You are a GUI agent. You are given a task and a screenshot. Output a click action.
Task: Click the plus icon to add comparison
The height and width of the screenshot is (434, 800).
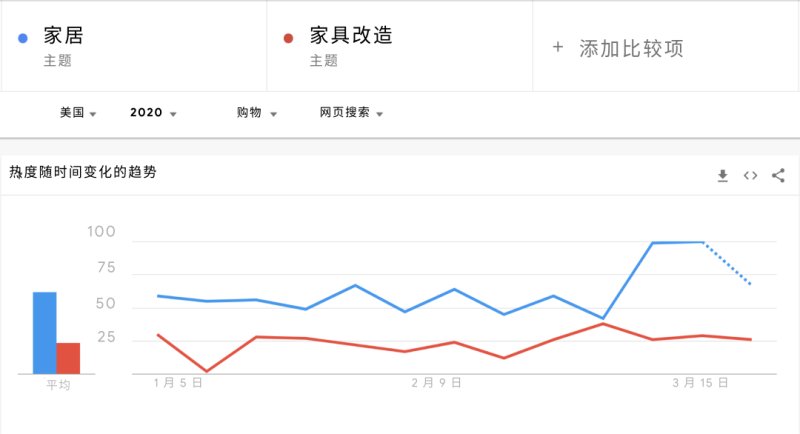[558, 47]
